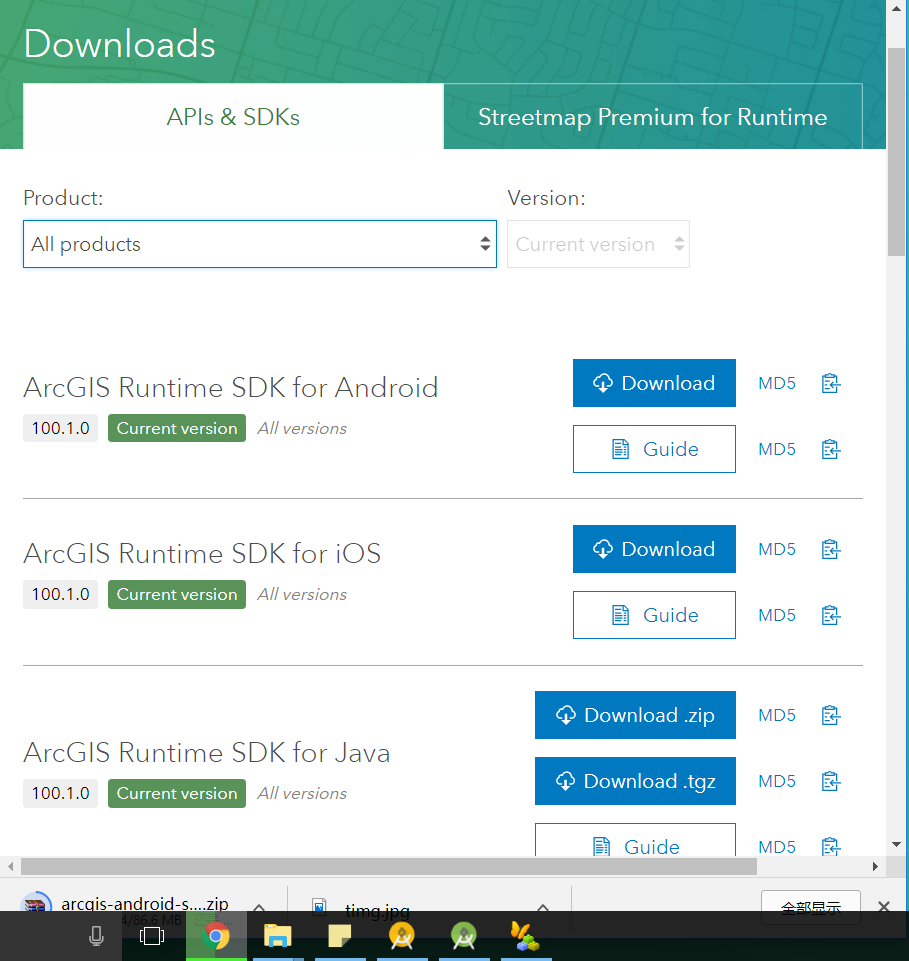Select the APIs & SDKs tab
Viewport: 909px width, 961px height.
click(x=232, y=116)
